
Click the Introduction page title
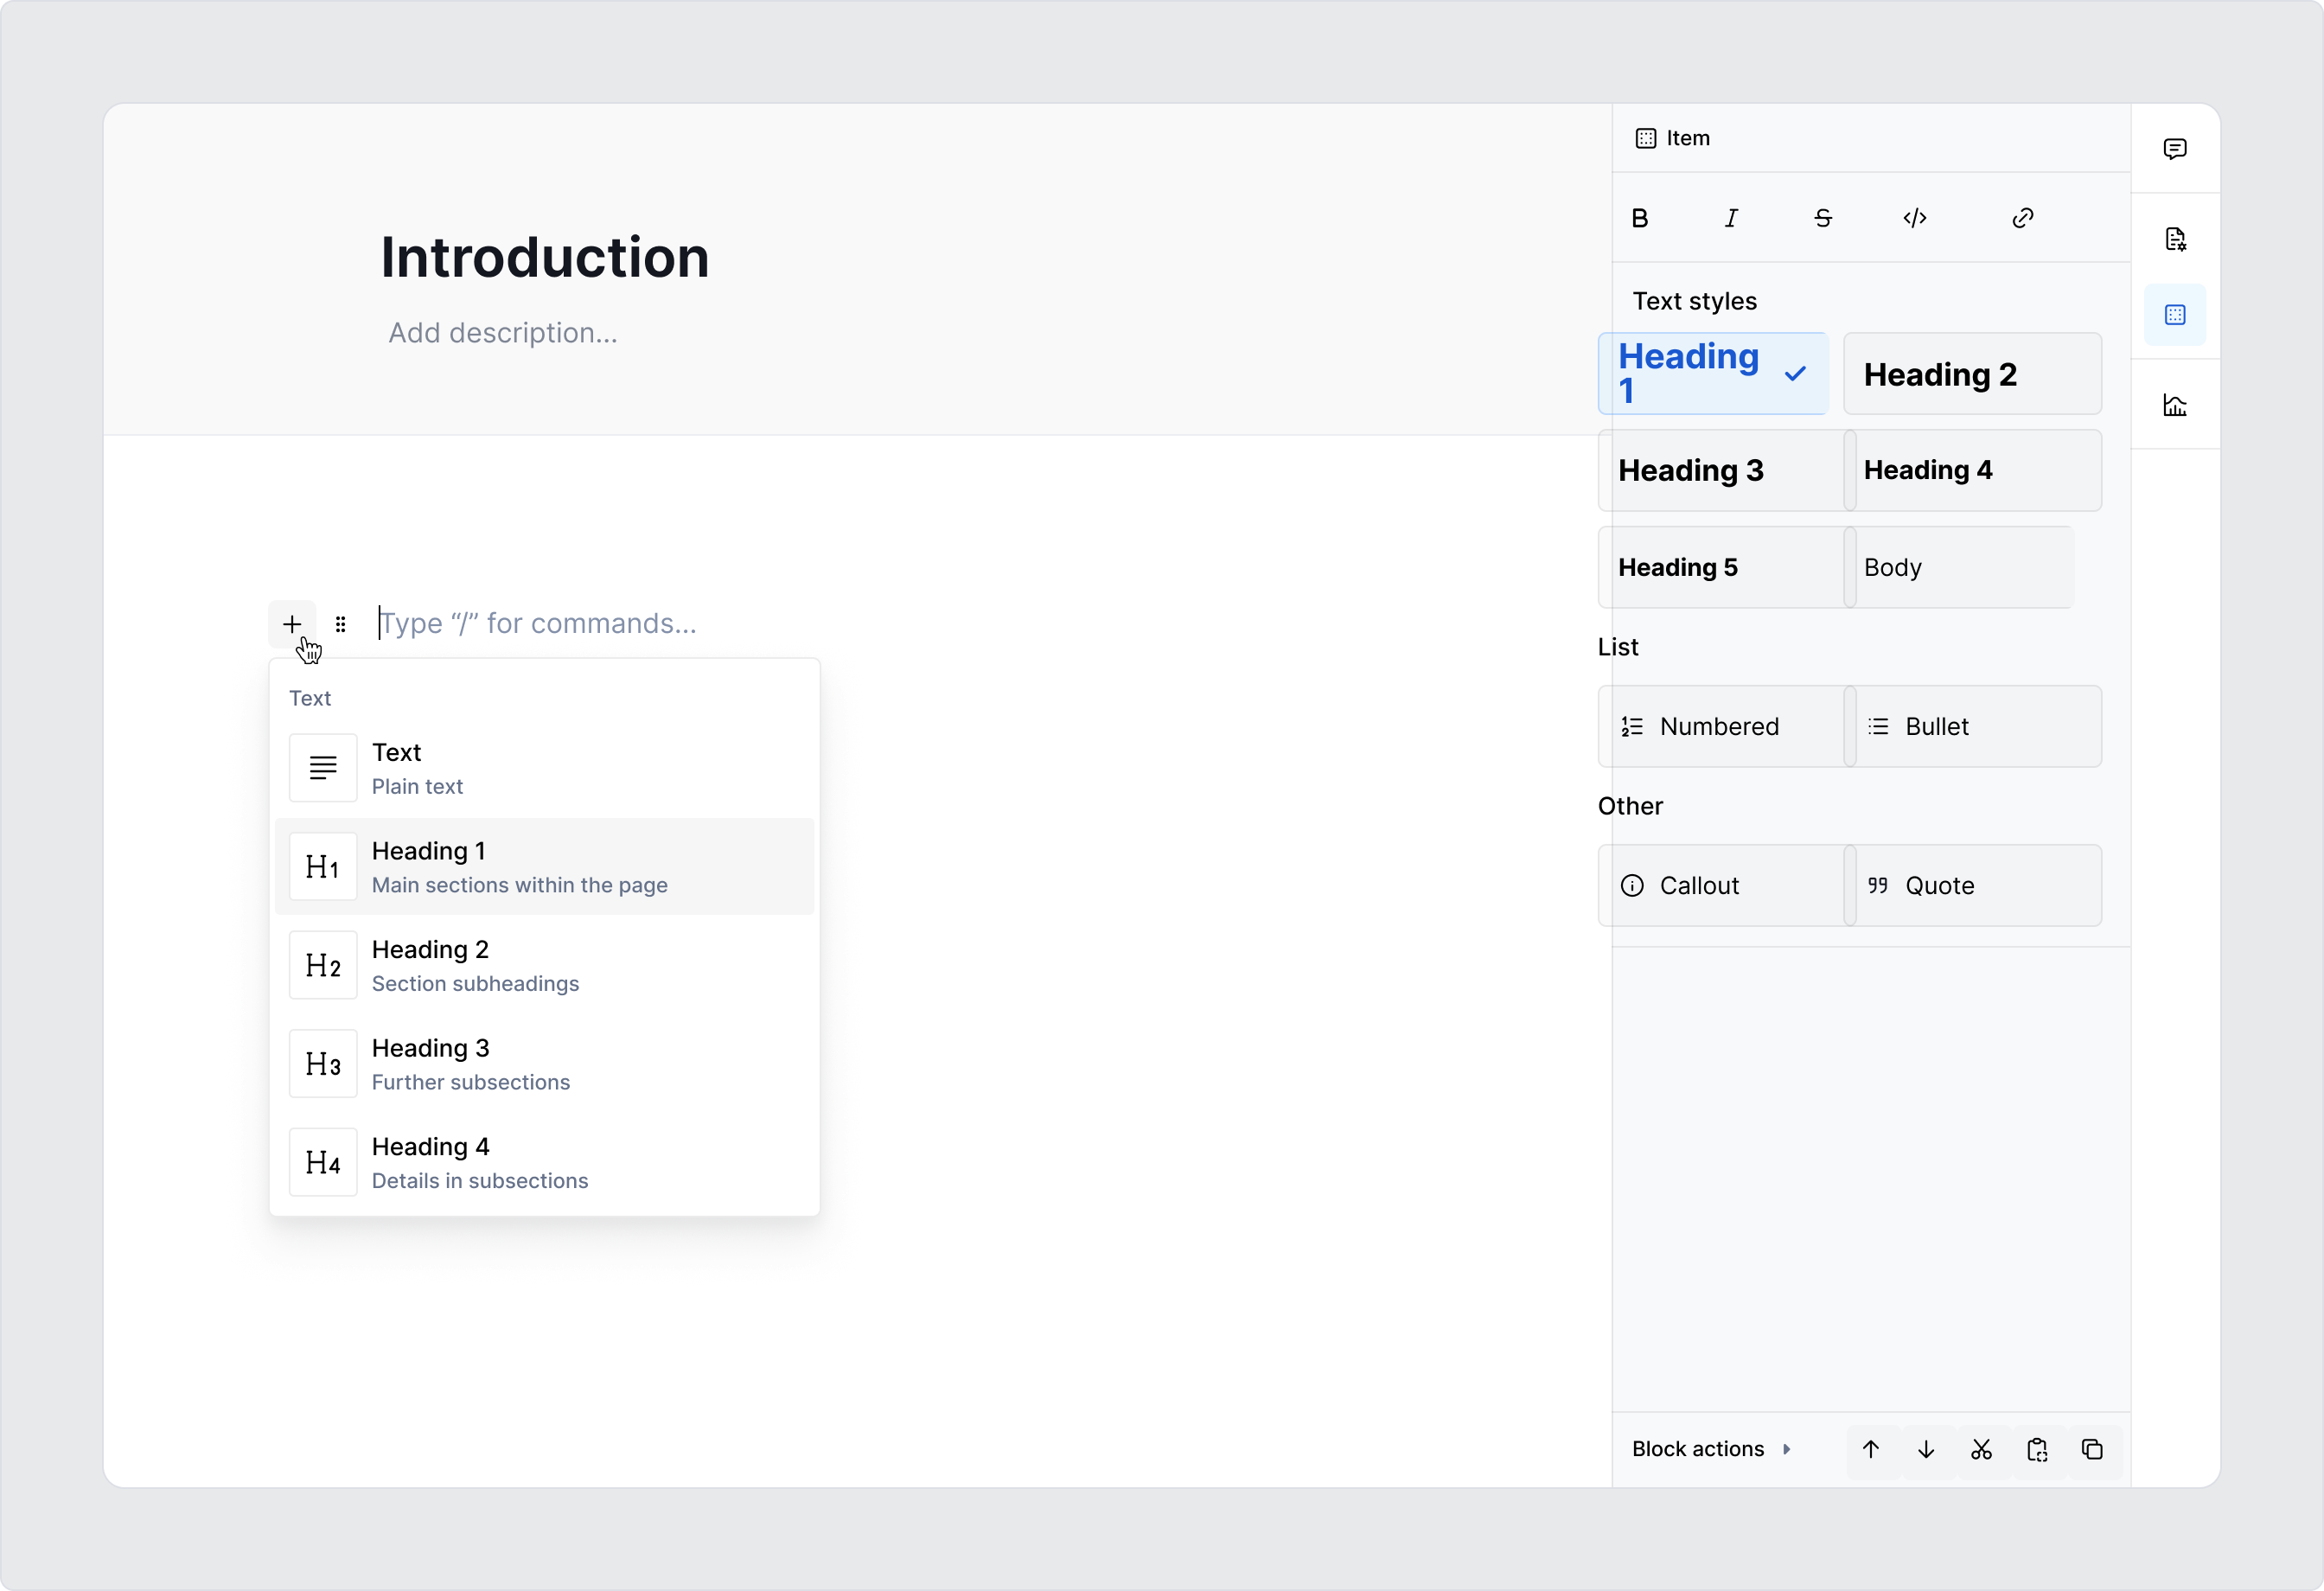click(x=545, y=257)
